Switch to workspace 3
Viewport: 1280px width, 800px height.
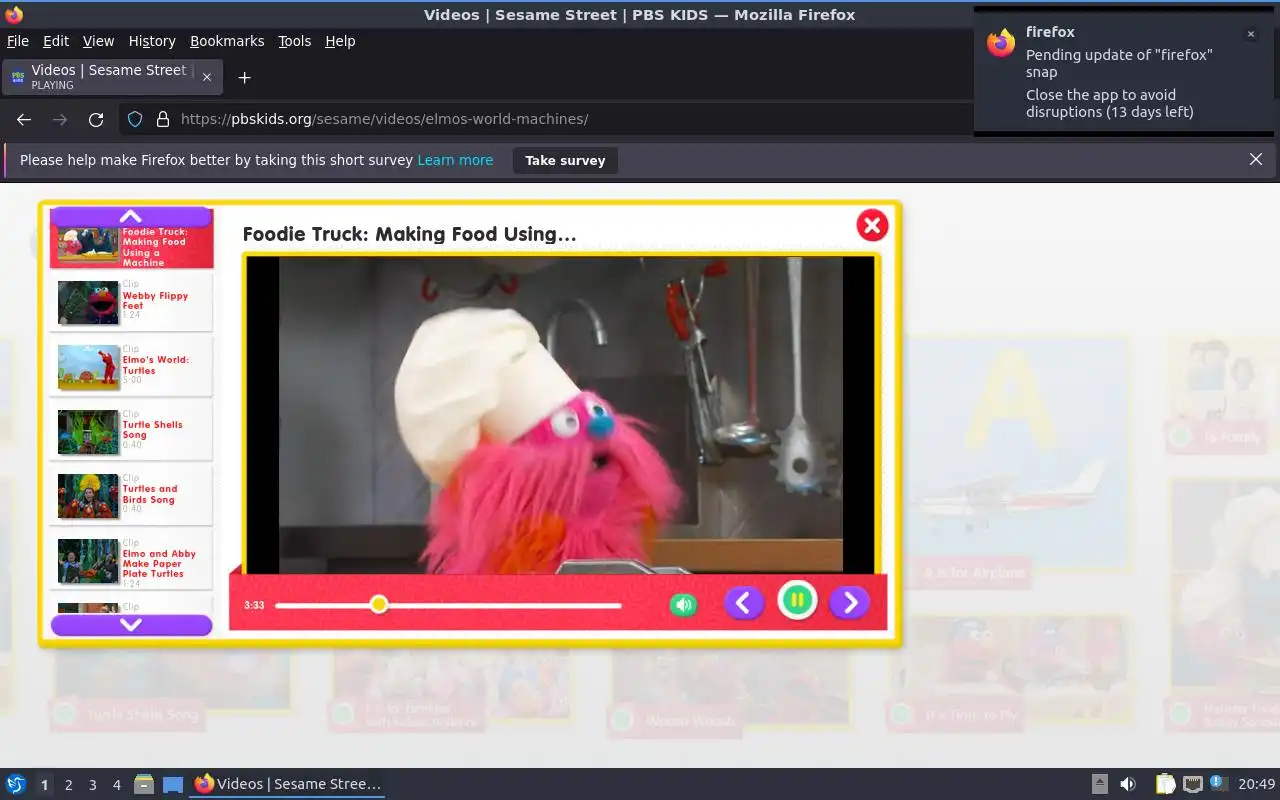[92, 785]
